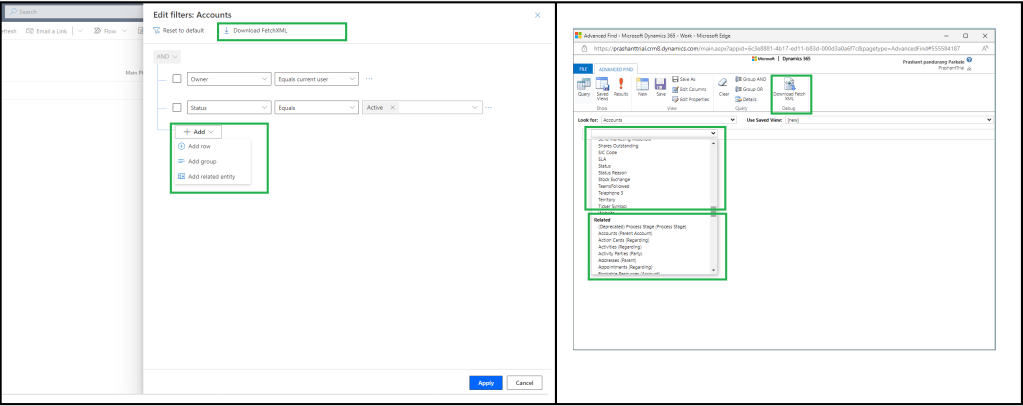Click the New view ribbon icon
This screenshot has width=1023, height=406.
click(643, 85)
